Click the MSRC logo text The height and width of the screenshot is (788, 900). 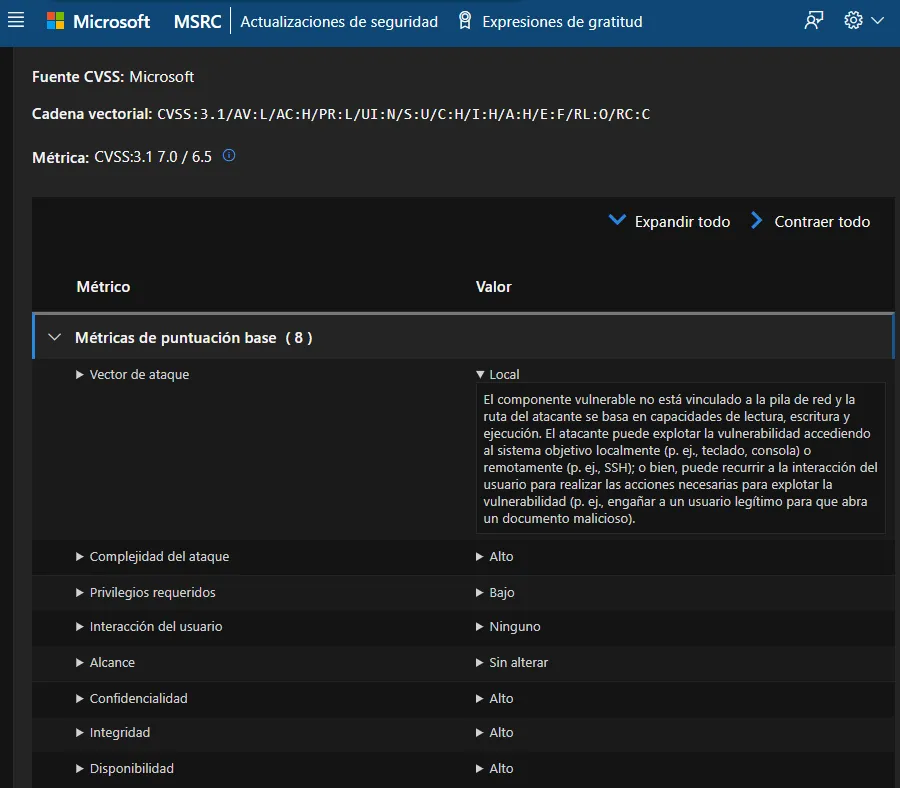pos(196,20)
